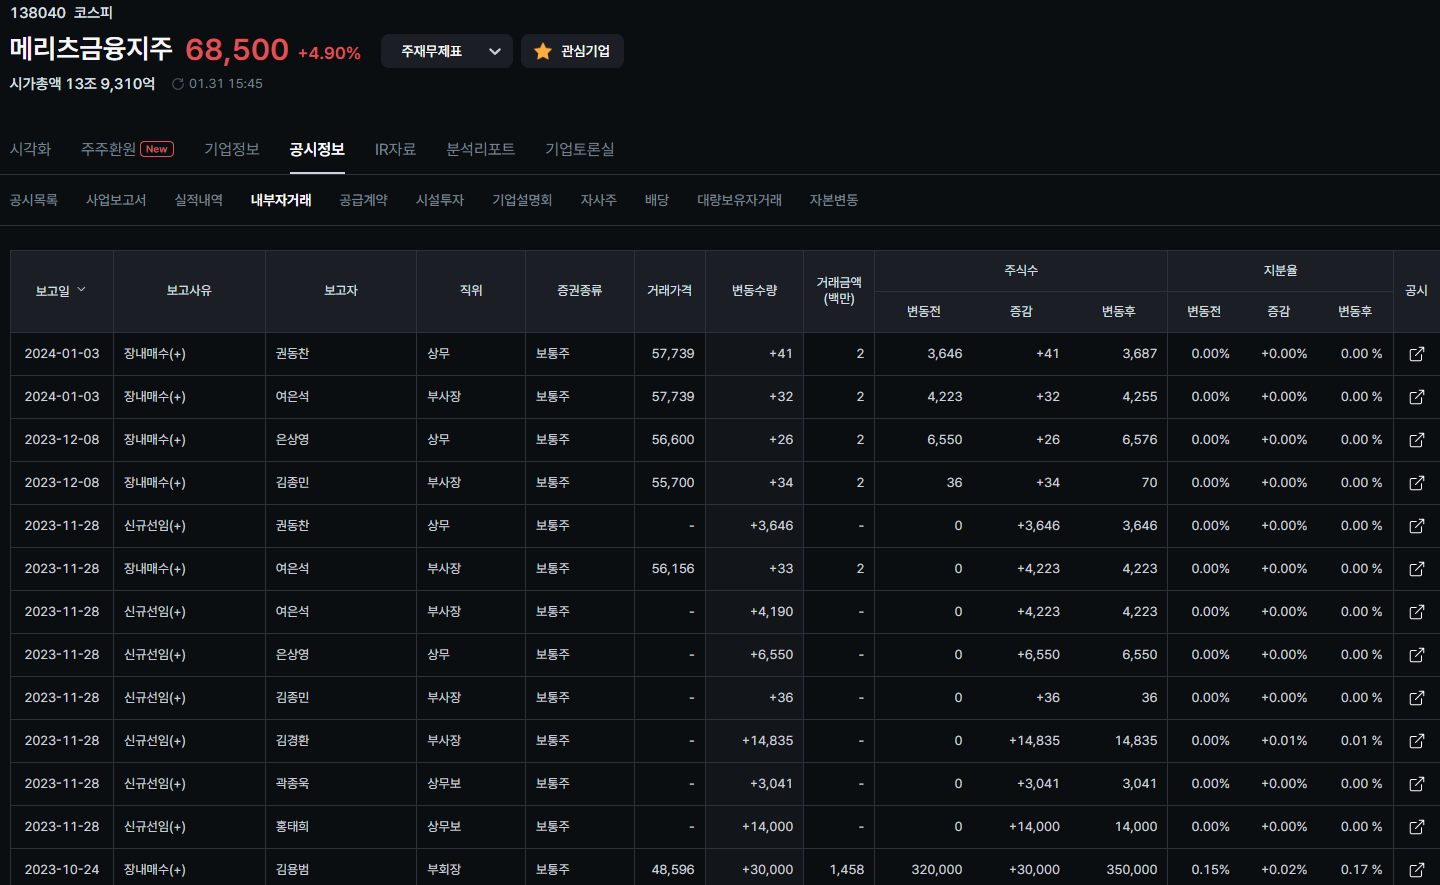Open 사업보고서 sub-tab

point(116,200)
